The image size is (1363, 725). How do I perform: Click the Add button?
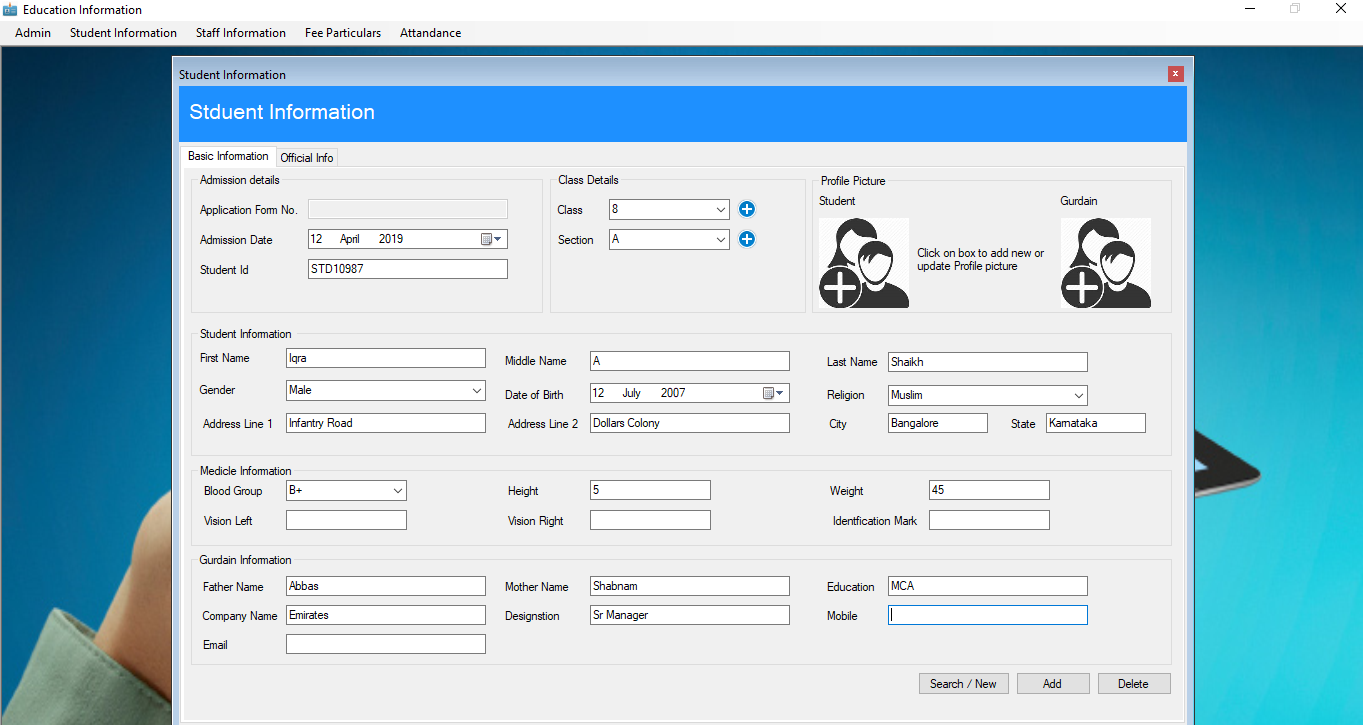[x=1053, y=684]
